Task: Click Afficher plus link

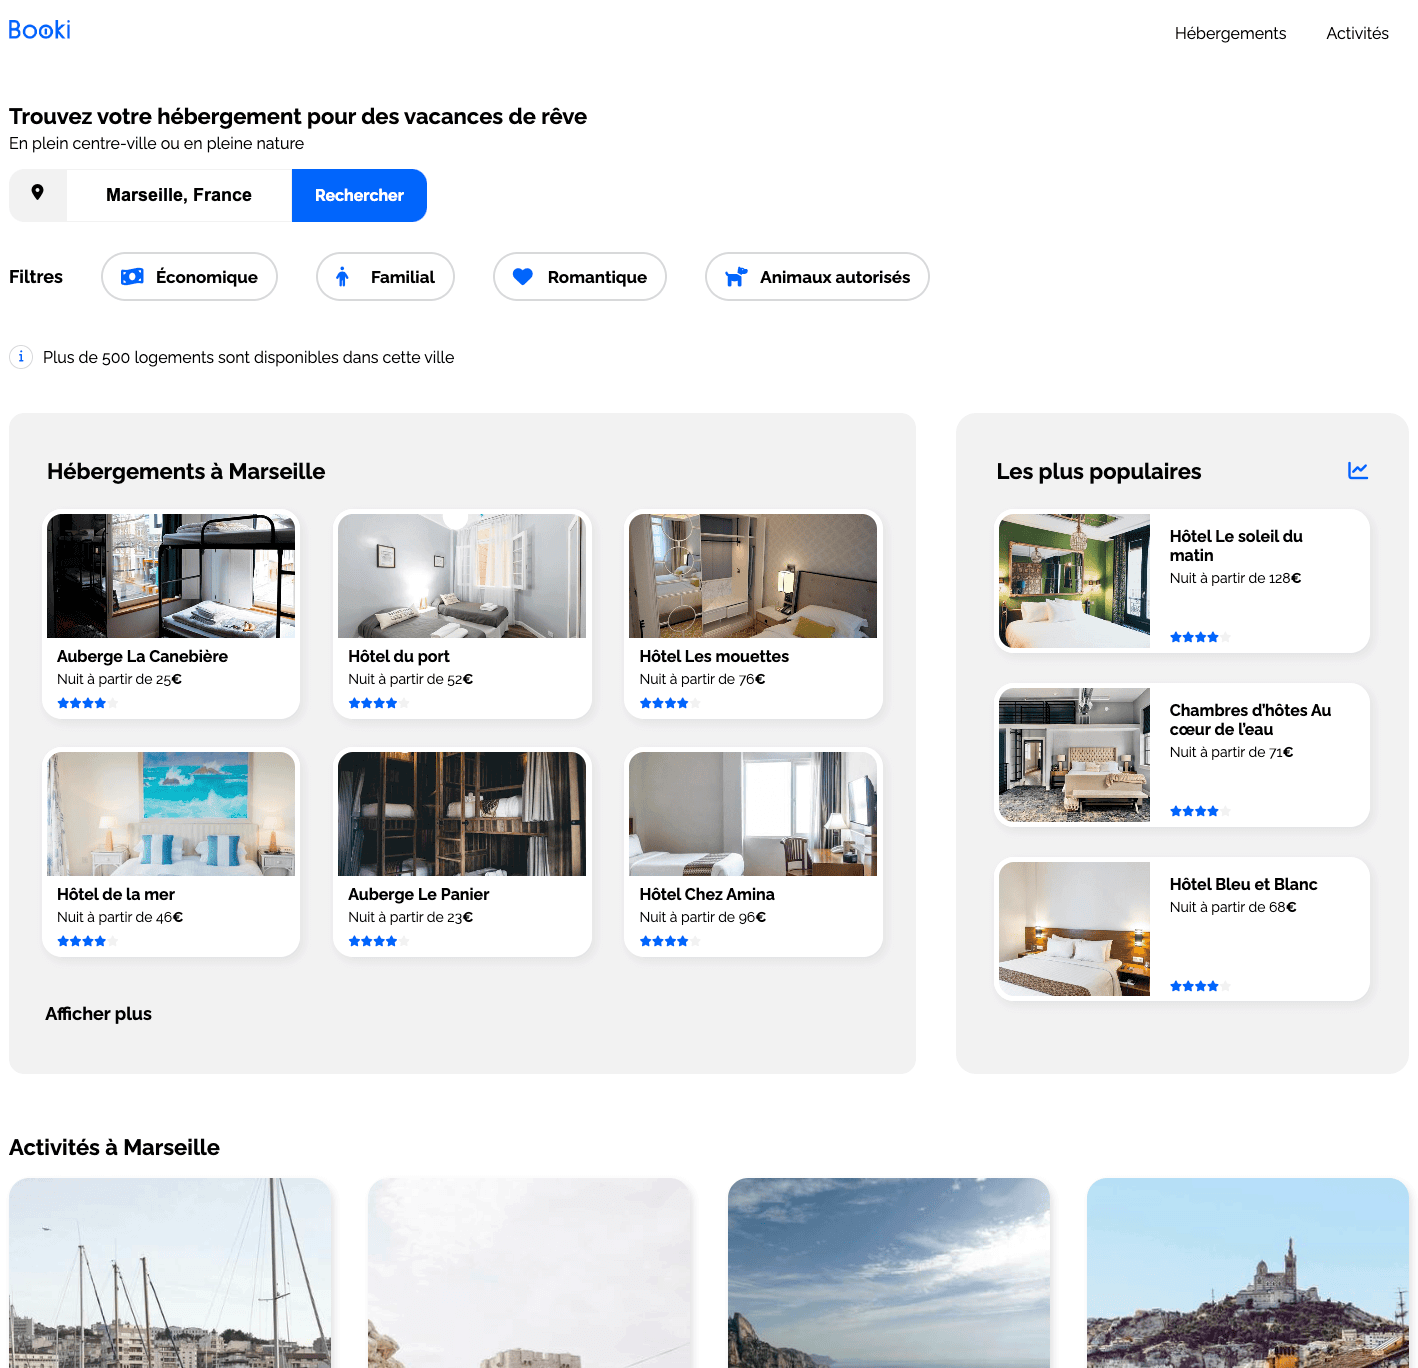Action: tap(98, 1013)
